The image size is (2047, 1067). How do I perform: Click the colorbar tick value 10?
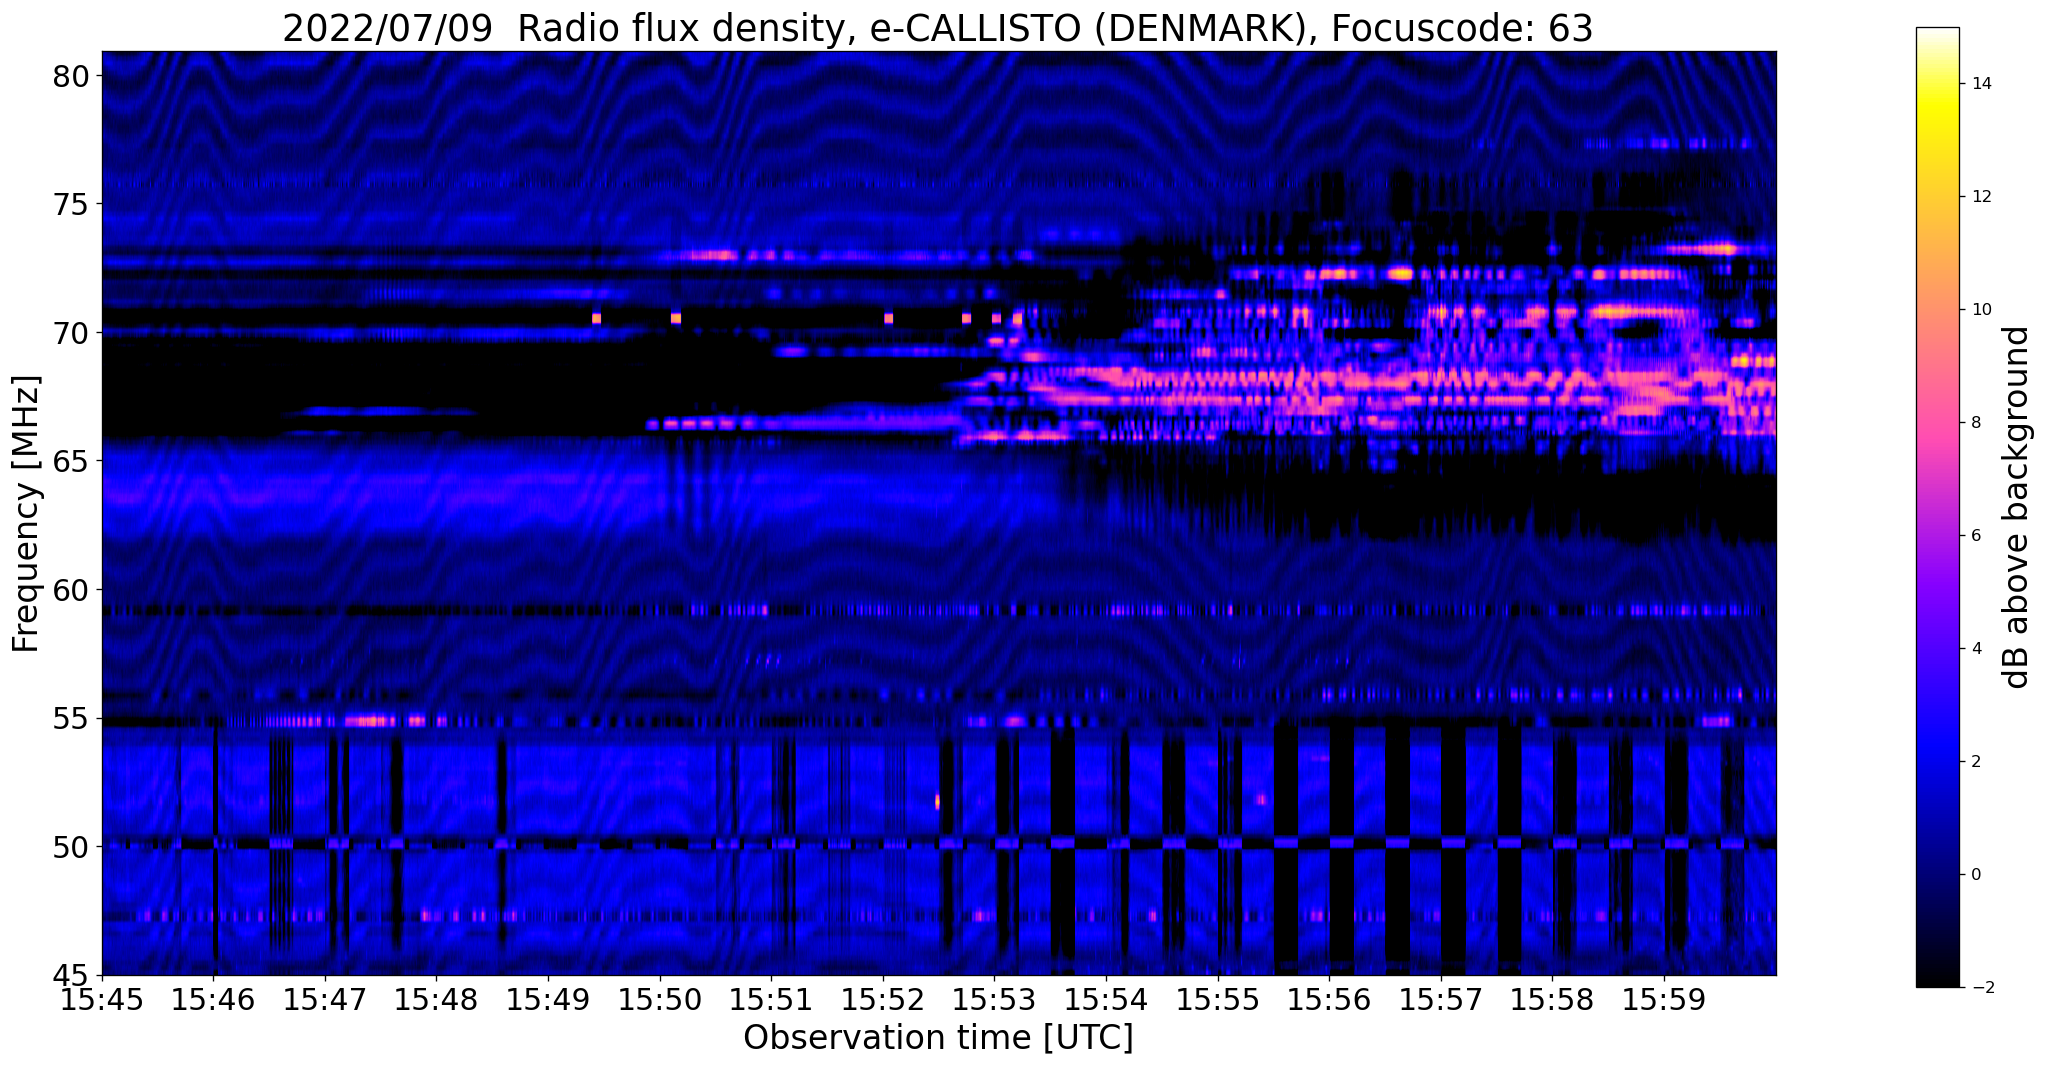[1980, 310]
